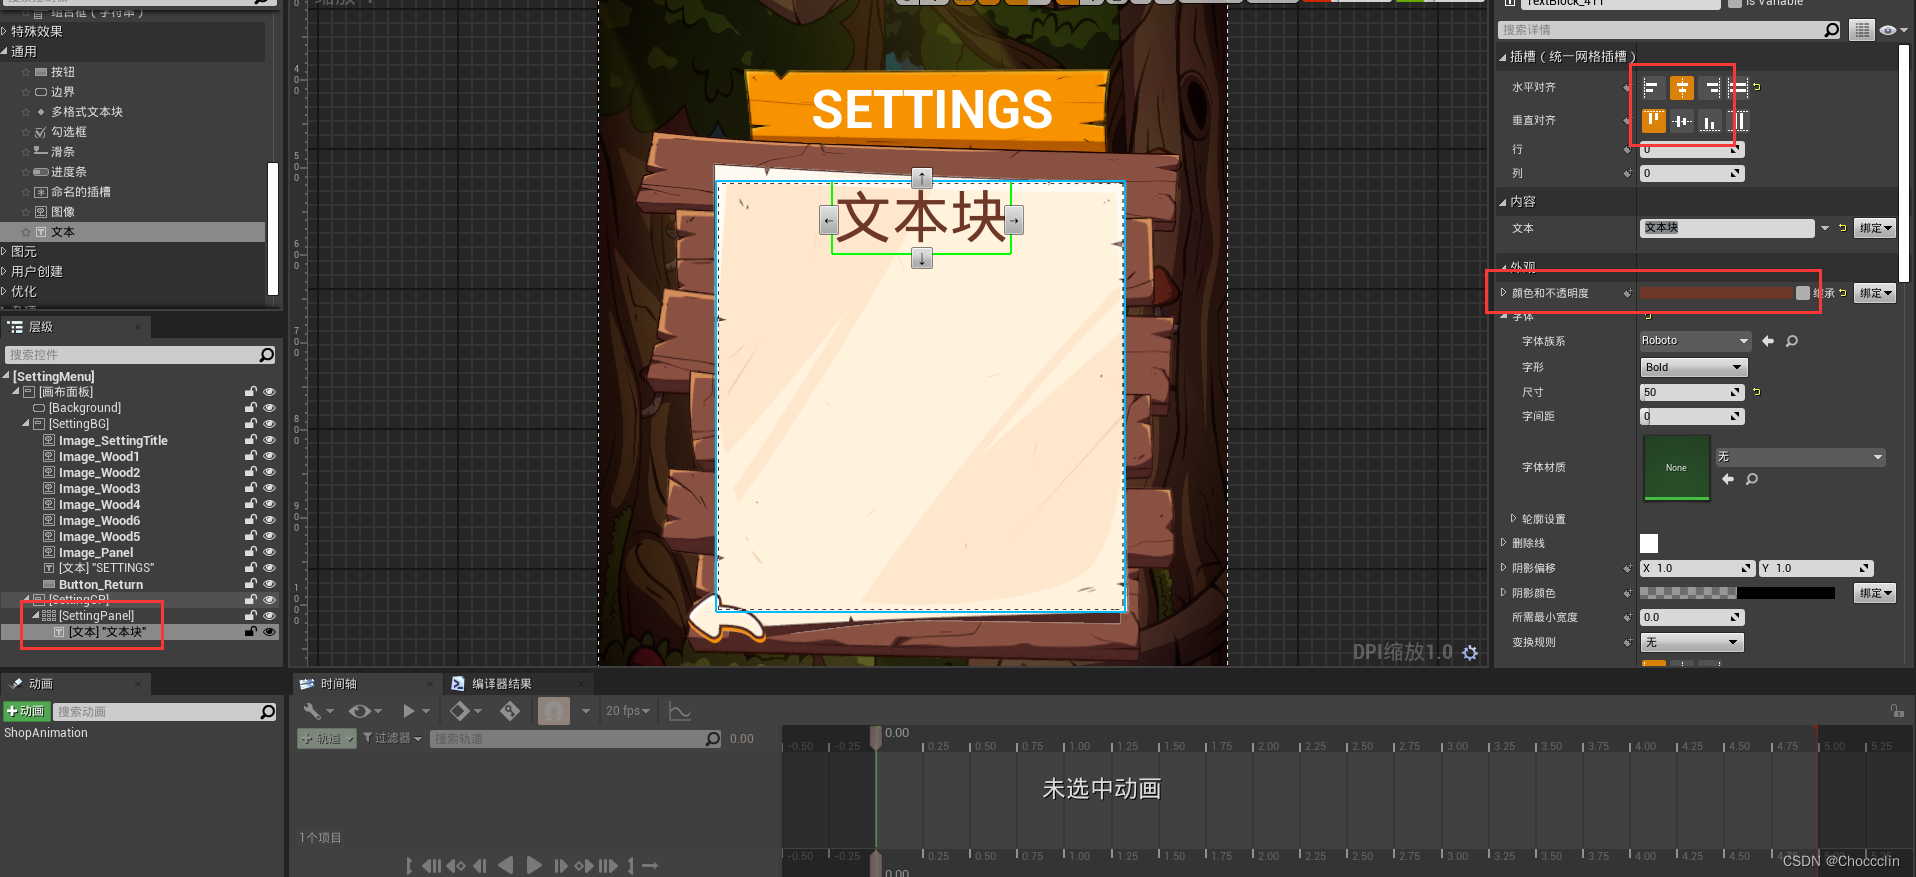Image resolution: width=1916 pixels, height=877 pixels.
Task: Toggle lock on [Background] row
Action: [x=251, y=408]
